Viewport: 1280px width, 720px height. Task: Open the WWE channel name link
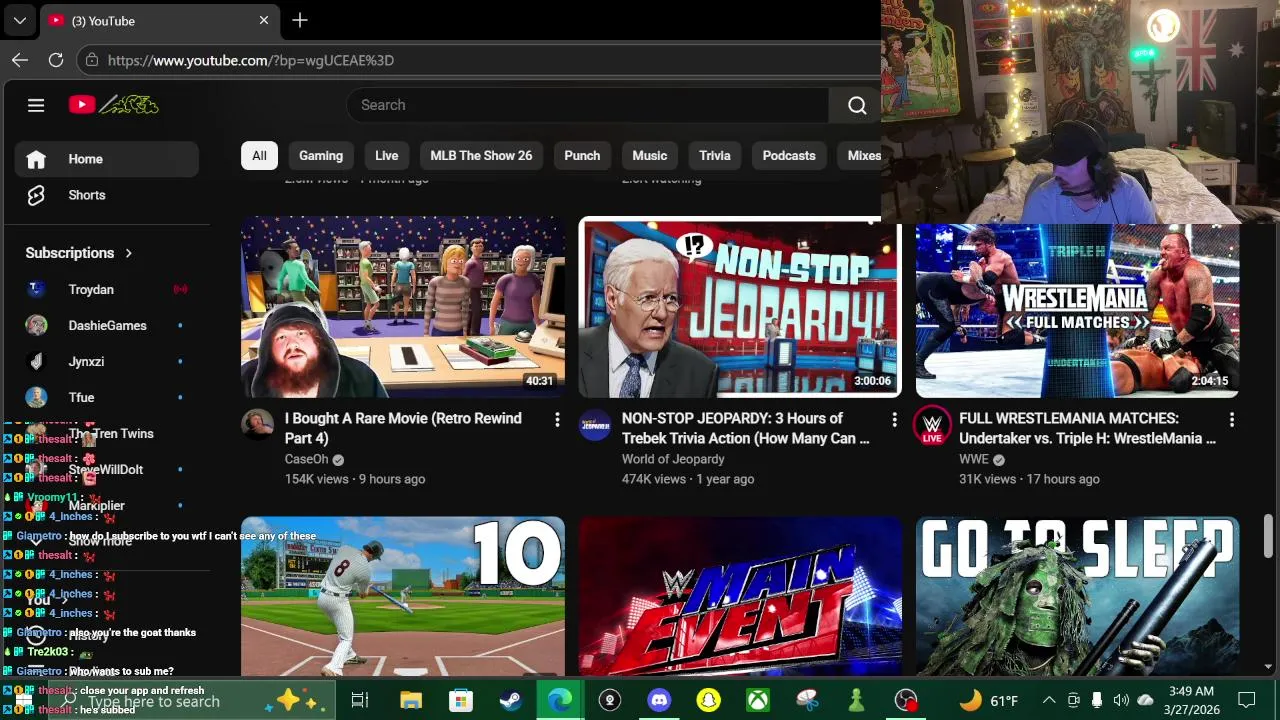click(x=974, y=459)
